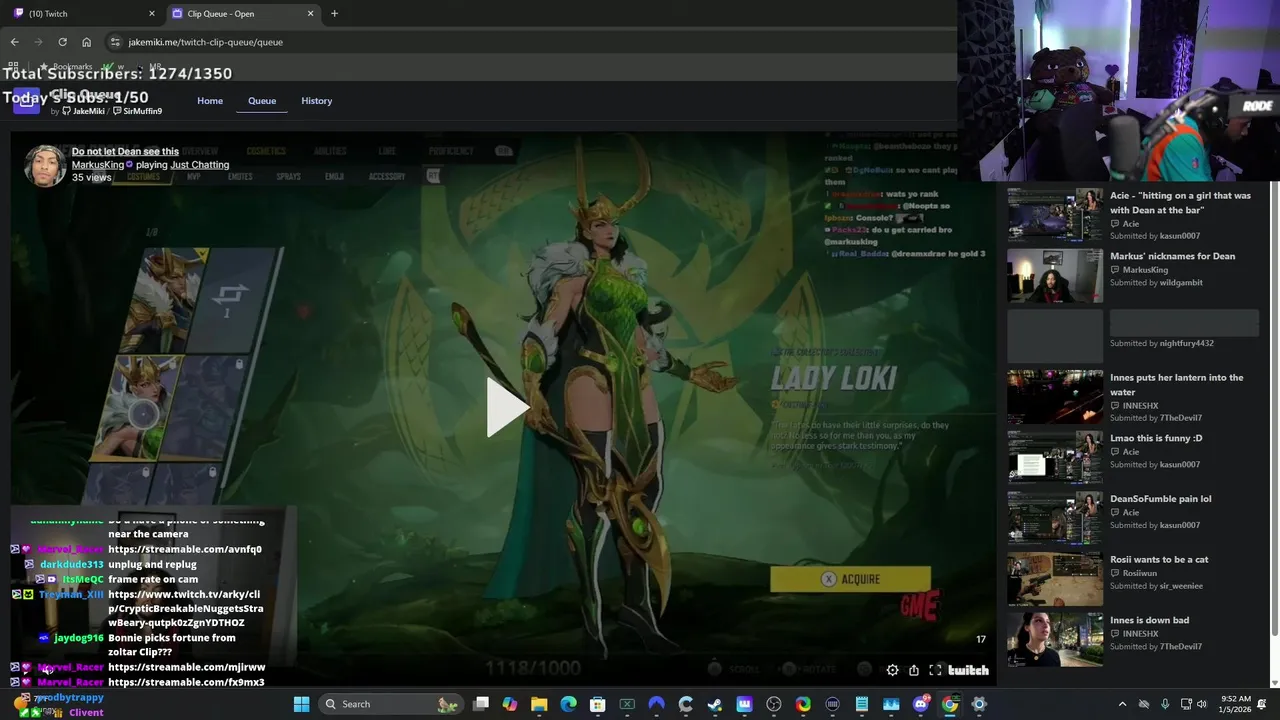Open the History nav item
Screen dimensions: 1280x720
click(x=317, y=101)
